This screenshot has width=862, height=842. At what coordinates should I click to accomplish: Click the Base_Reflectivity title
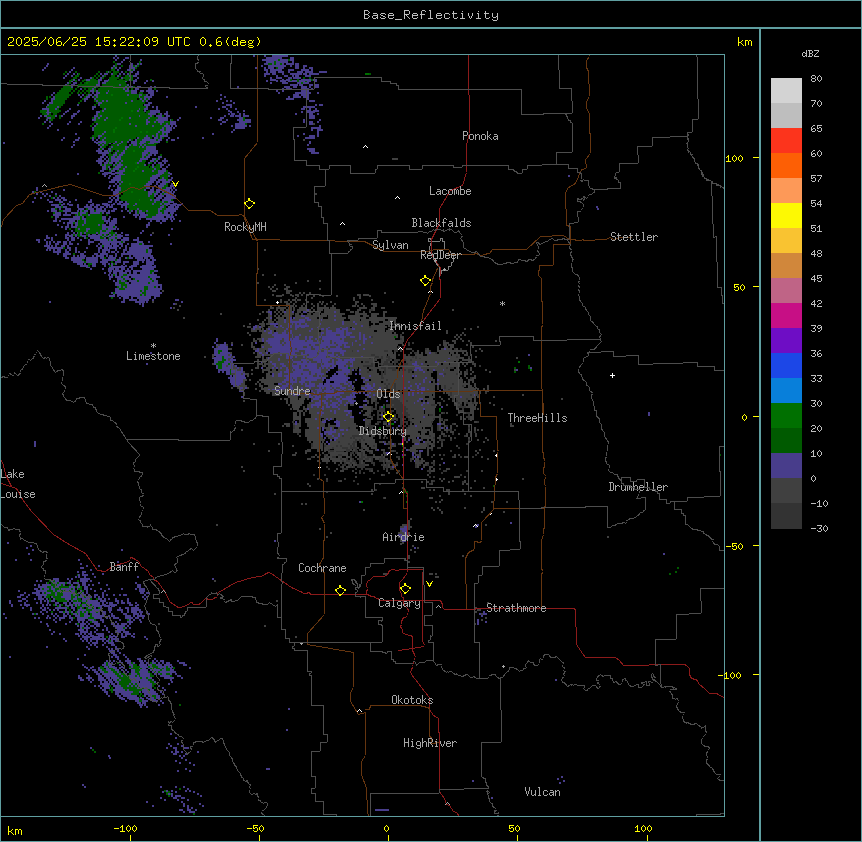pos(431,15)
